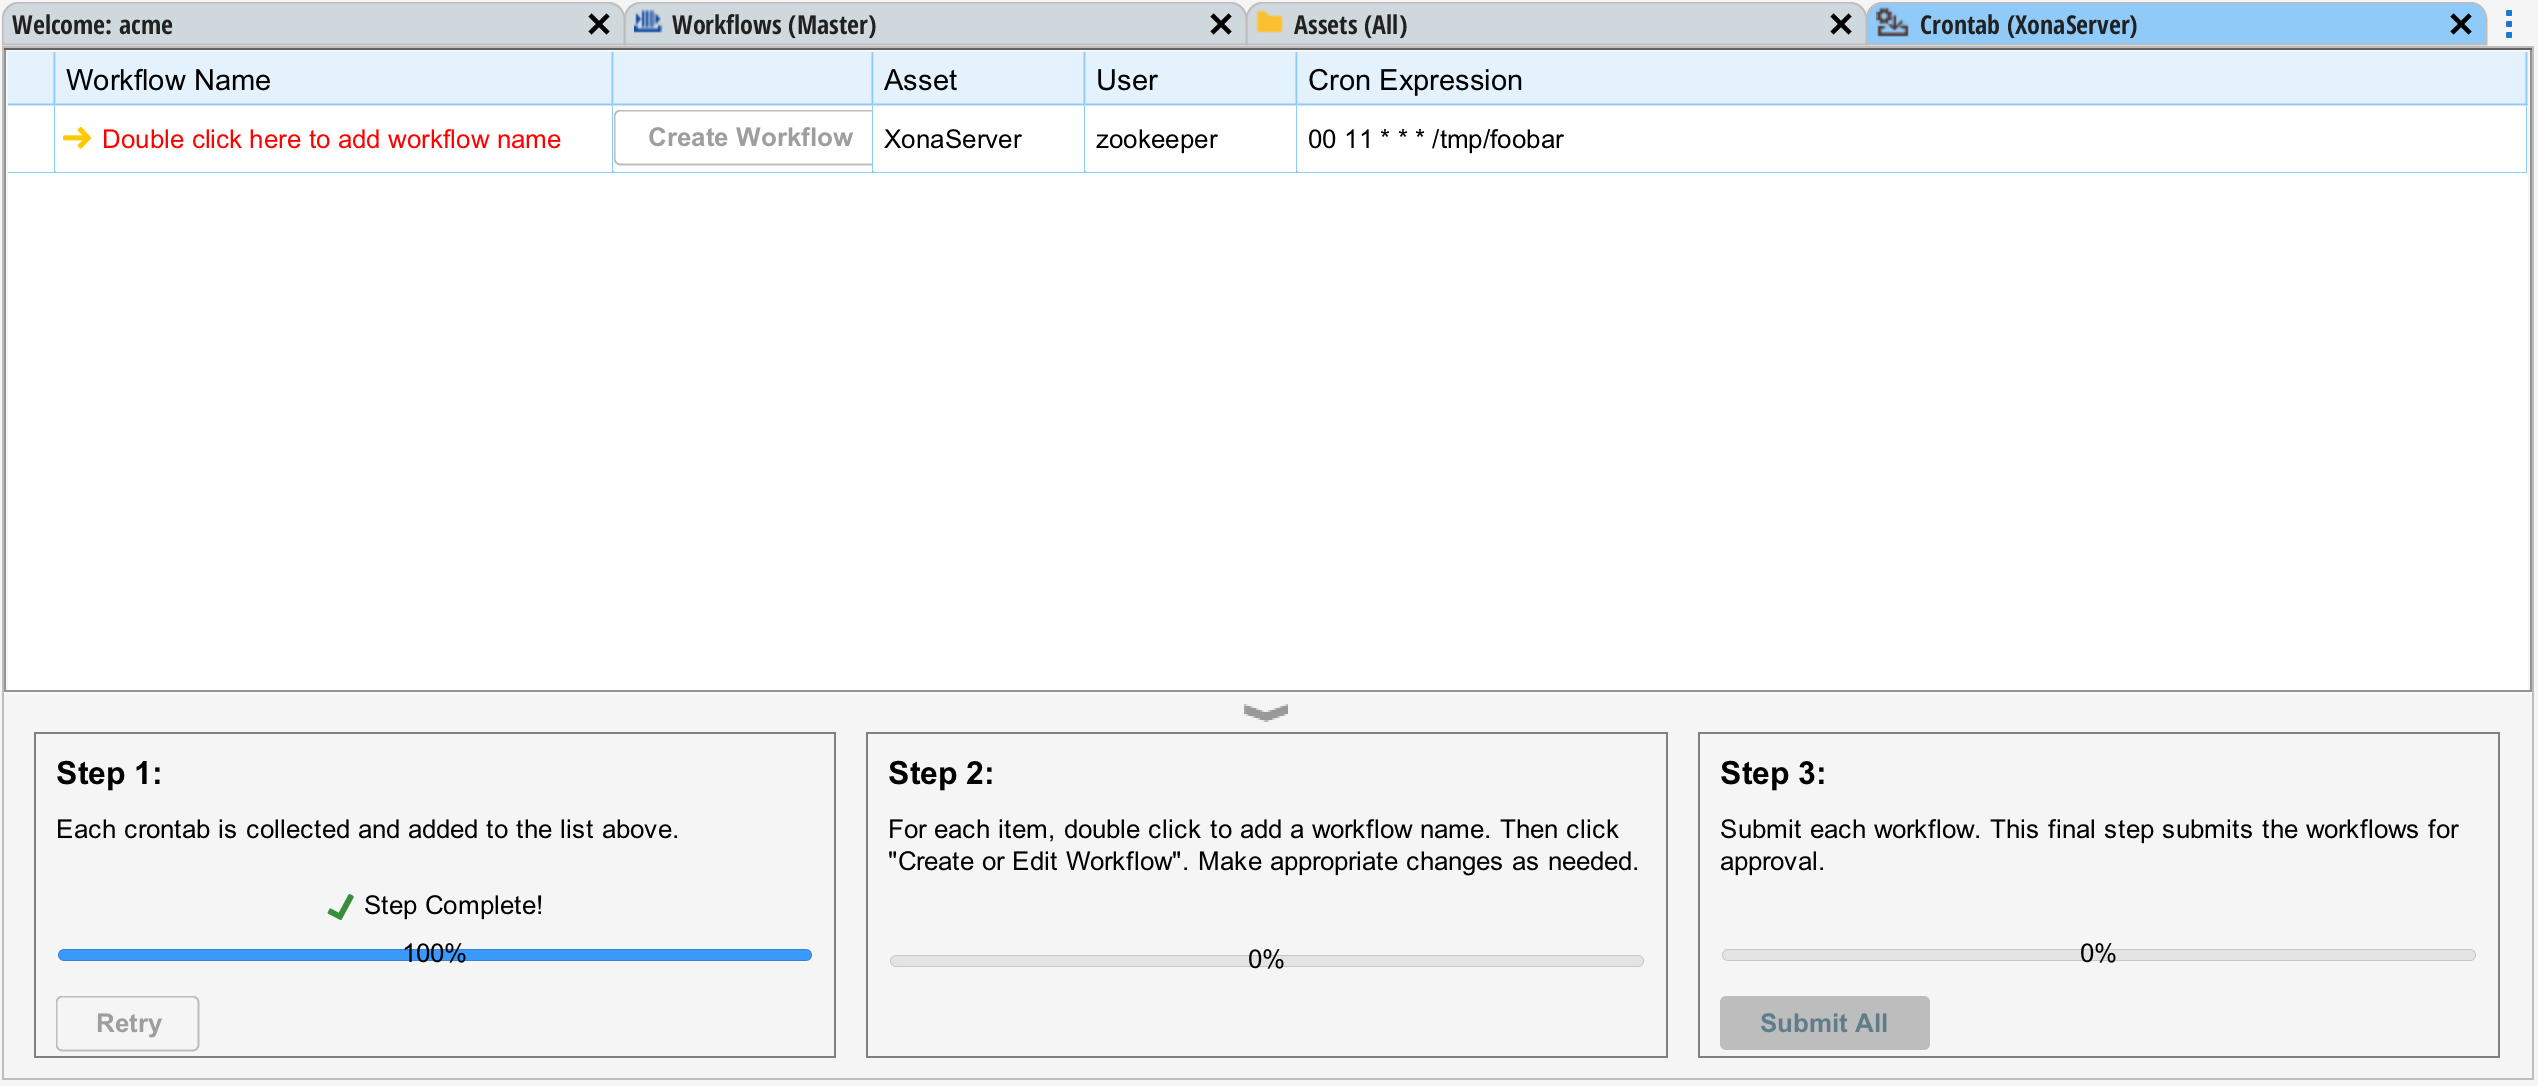Click the Step 1 100% progress bar
This screenshot has height=1086, width=2538.
tap(434, 955)
